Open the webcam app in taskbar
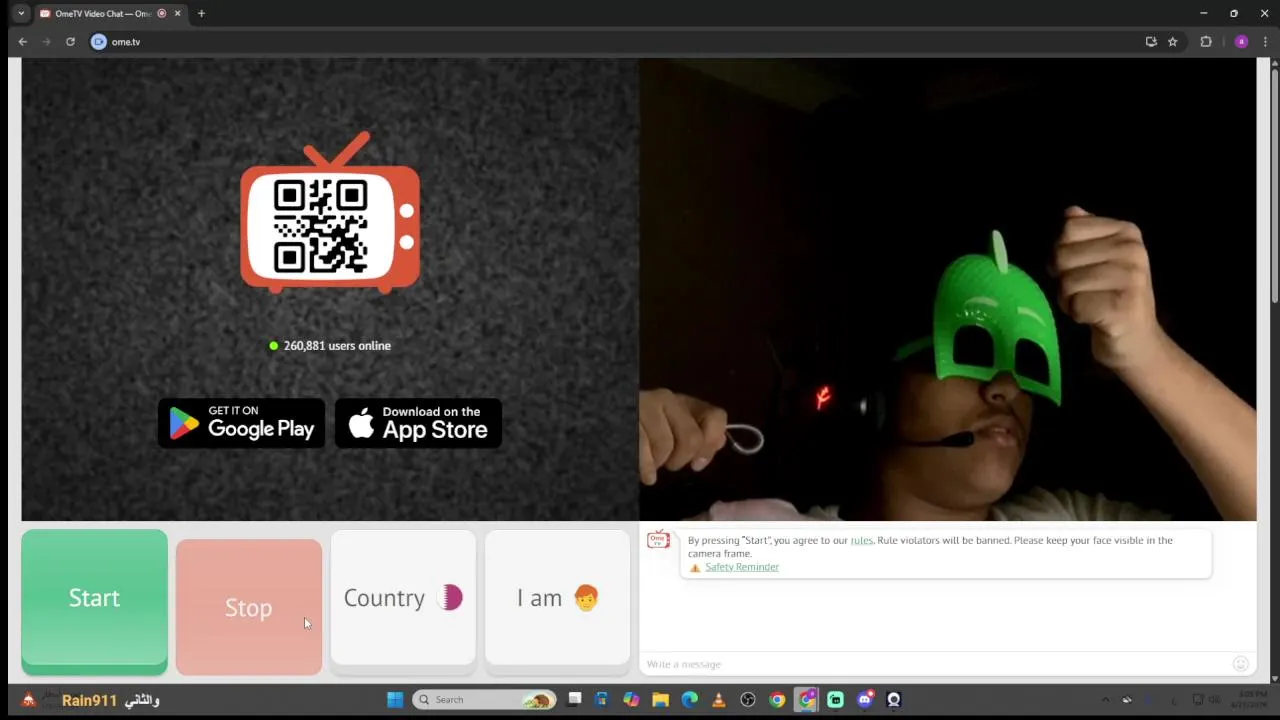The image size is (1280, 720). [x=894, y=700]
